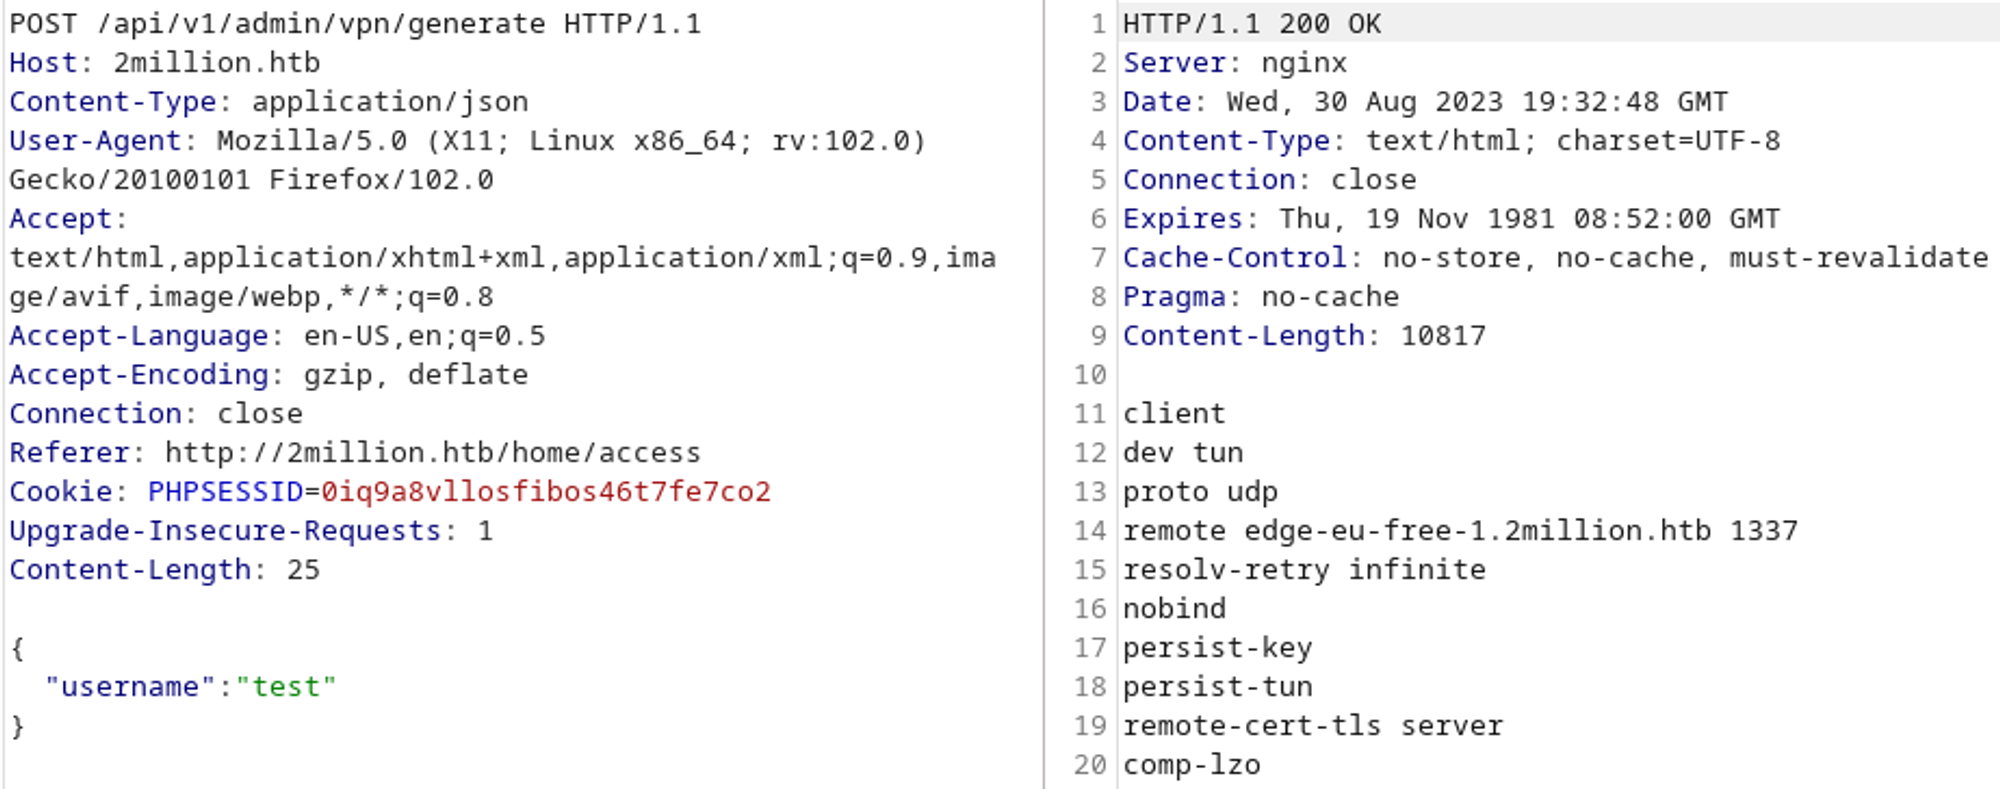
Task: Click the Host header value 2million.htb
Action: (x=216, y=63)
